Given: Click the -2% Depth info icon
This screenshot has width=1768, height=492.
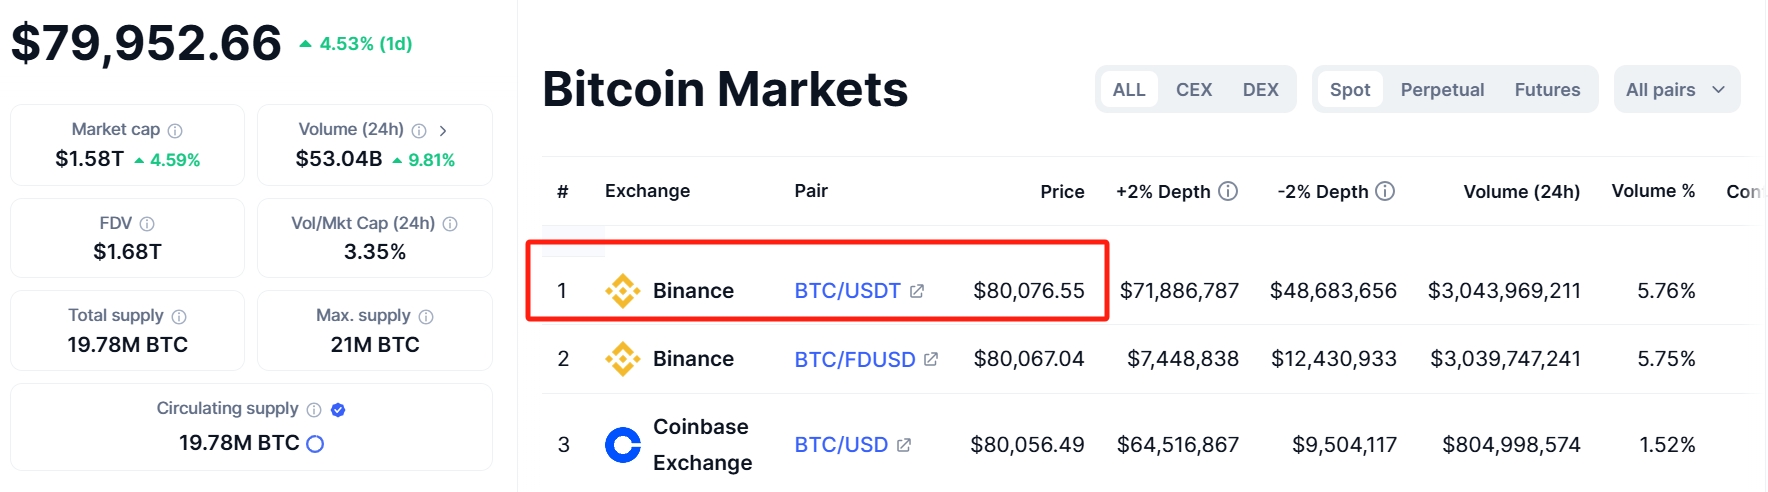Looking at the screenshot, I should click(1385, 191).
